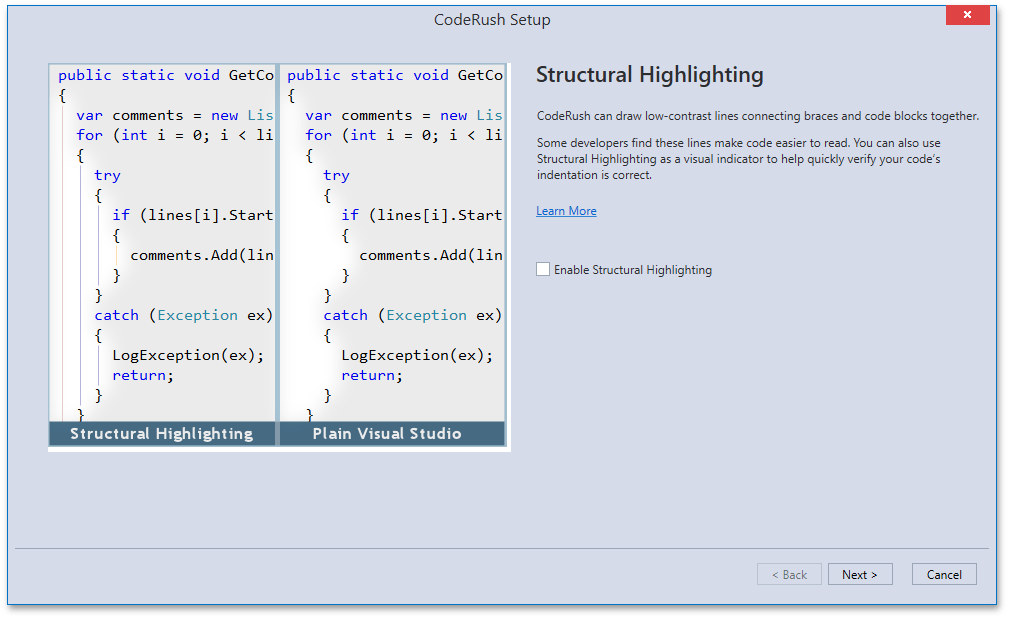Click the disabled Back button
This screenshot has width=1010, height=620.
tap(789, 574)
